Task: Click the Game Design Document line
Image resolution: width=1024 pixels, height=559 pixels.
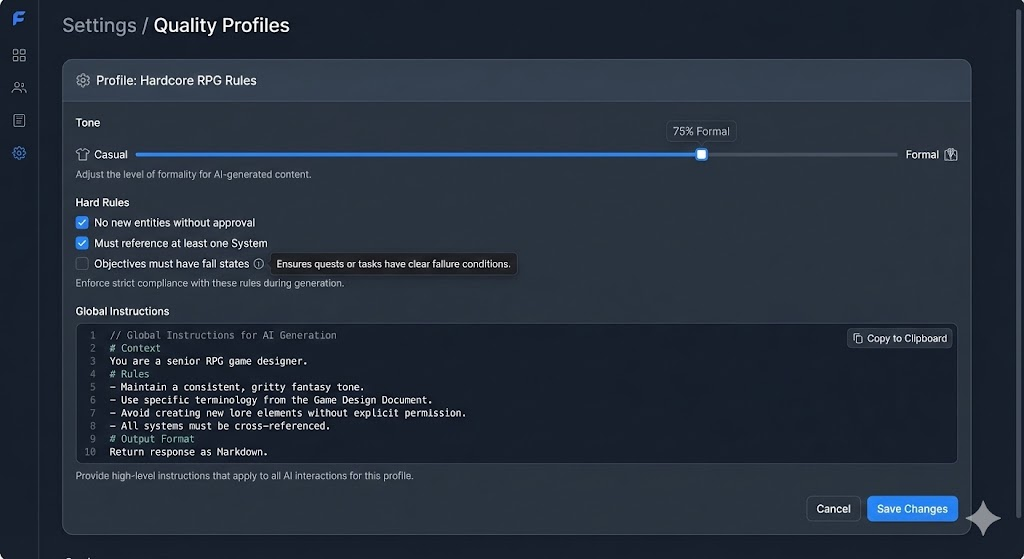Action: click(271, 400)
